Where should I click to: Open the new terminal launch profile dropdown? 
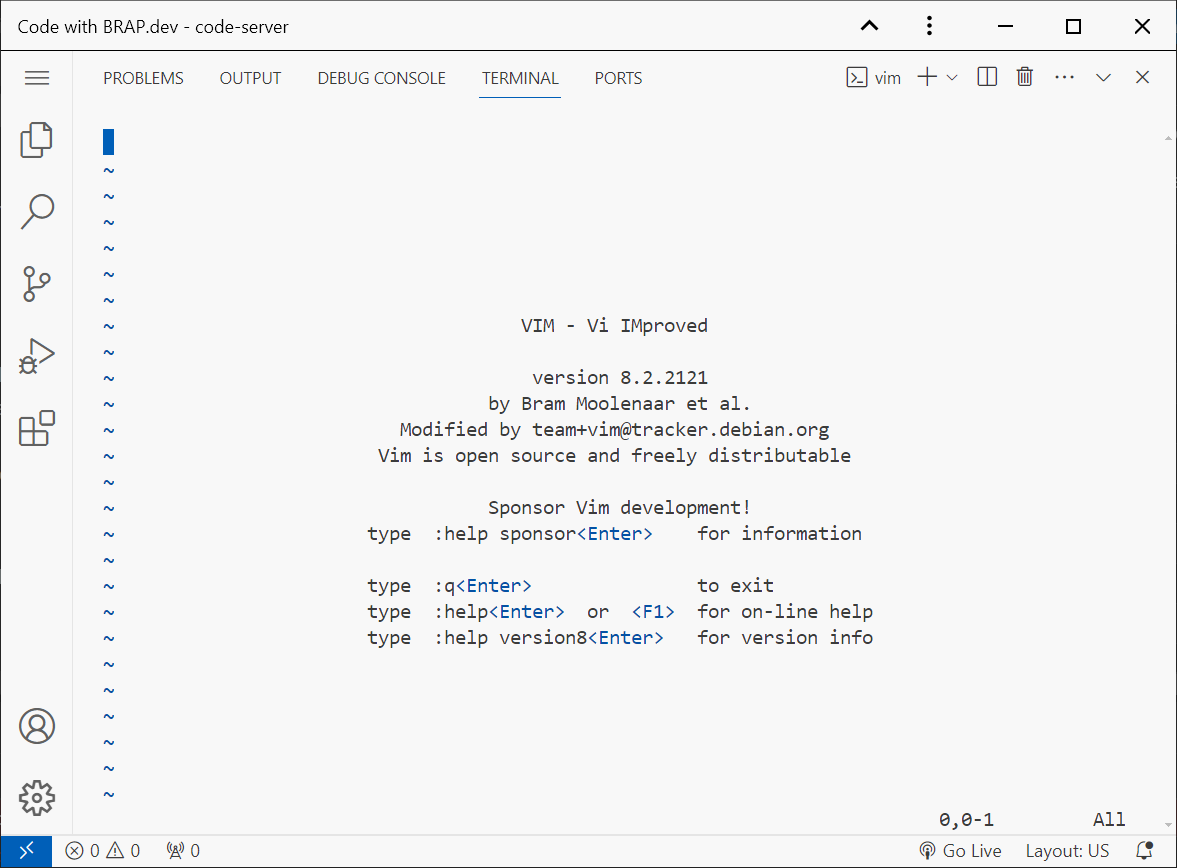pyautogui.click(x=952, y=76)
